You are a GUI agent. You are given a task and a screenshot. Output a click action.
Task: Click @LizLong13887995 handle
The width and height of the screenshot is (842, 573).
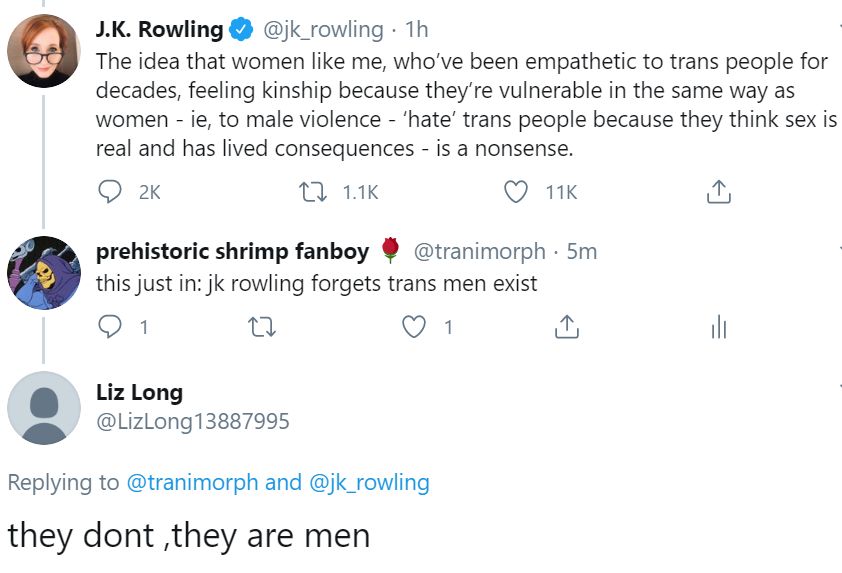pyautogui.click(x=192, y=421)
